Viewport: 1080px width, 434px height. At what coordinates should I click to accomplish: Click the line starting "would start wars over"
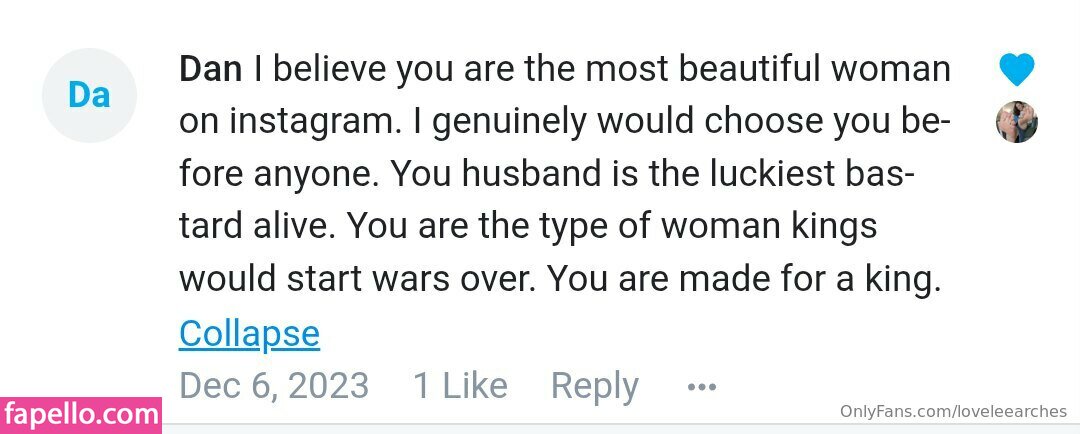point(560,280)
